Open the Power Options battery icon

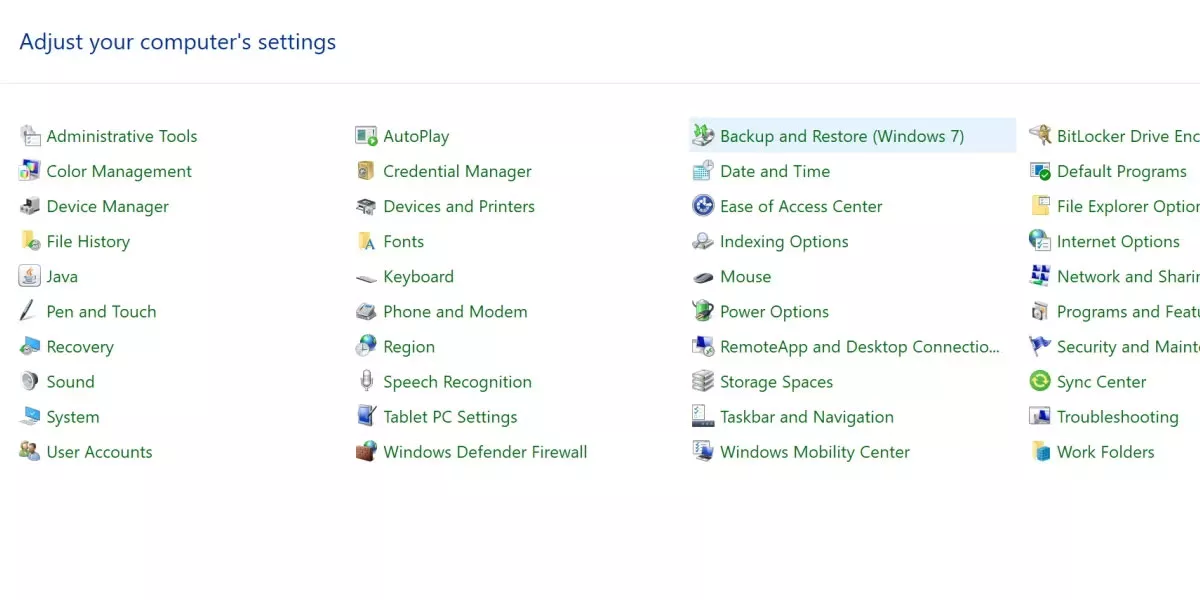(x=703, y=311)
